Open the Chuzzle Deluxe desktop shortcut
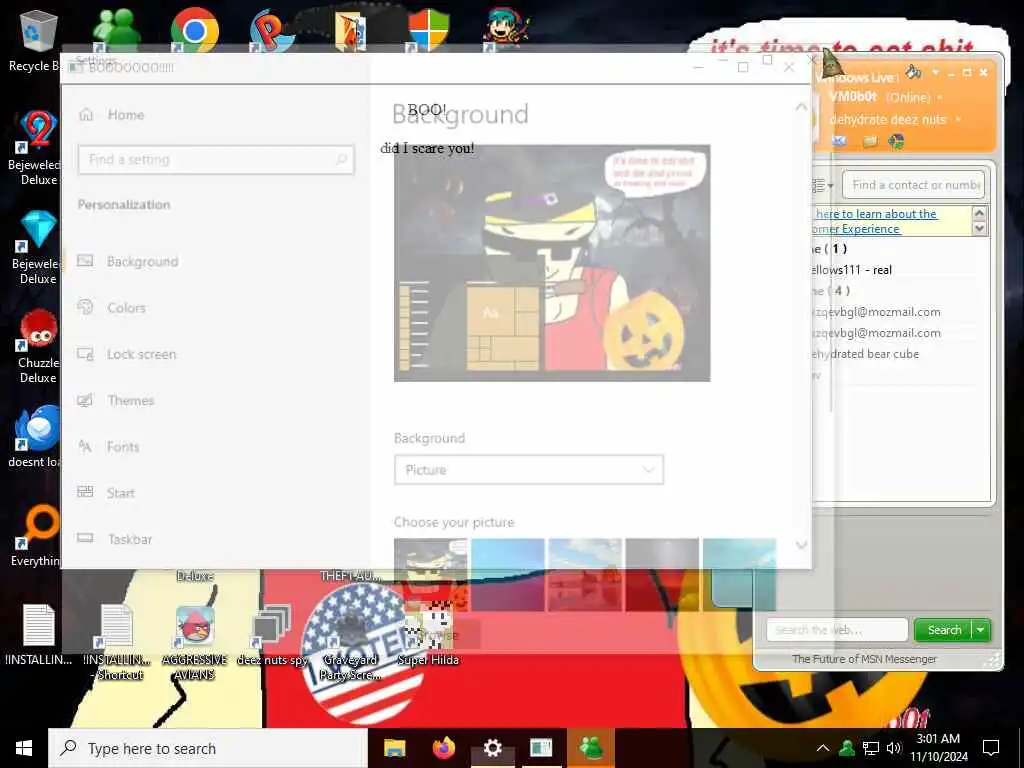Viewport: 1024px width, 768px height. pyautogui.click(x=38, y=347)
